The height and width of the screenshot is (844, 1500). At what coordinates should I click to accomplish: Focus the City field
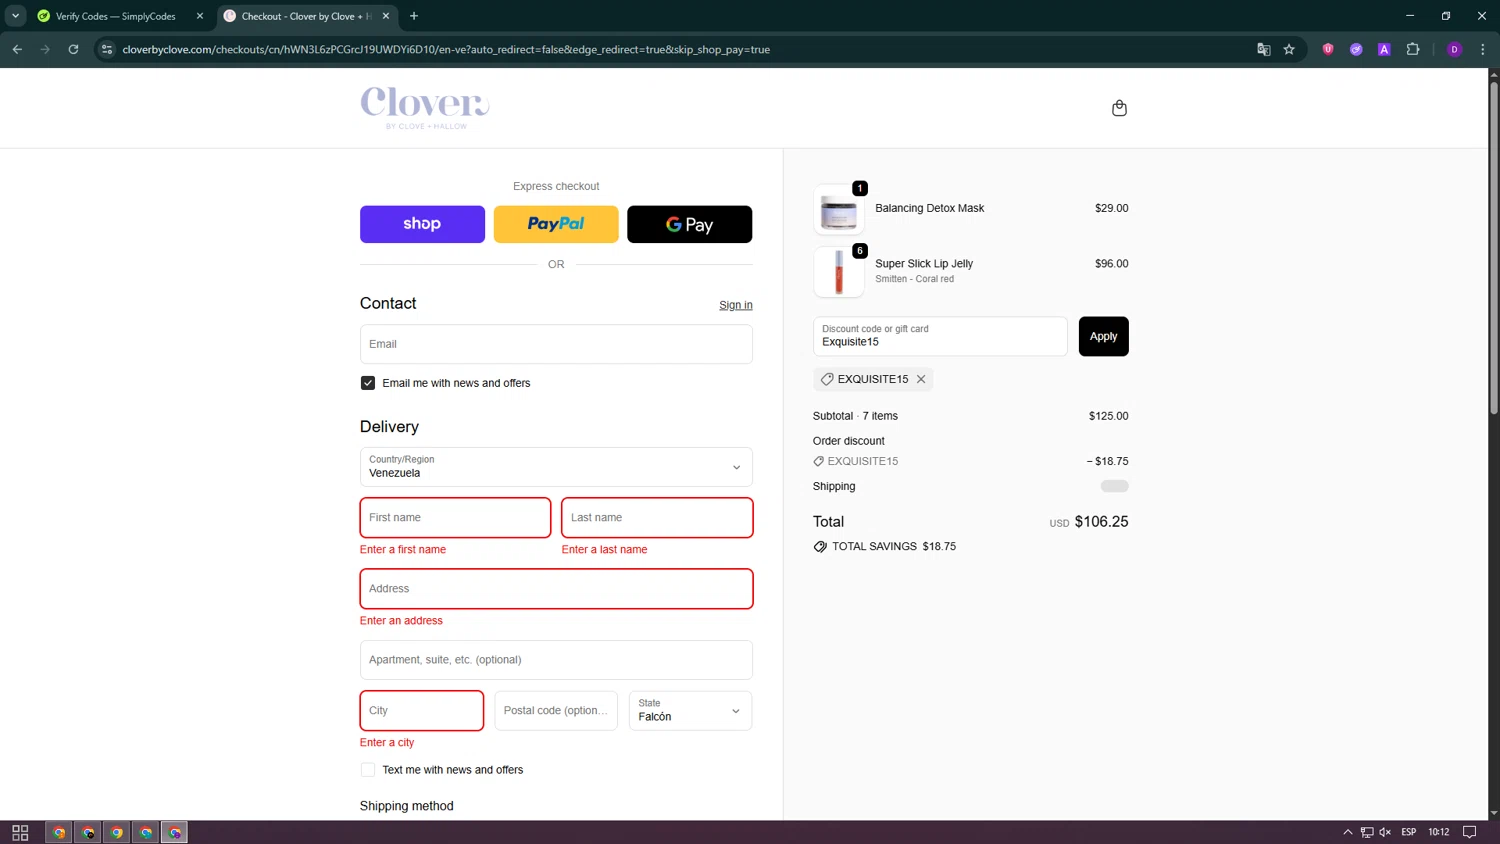(x=422, y=711)
